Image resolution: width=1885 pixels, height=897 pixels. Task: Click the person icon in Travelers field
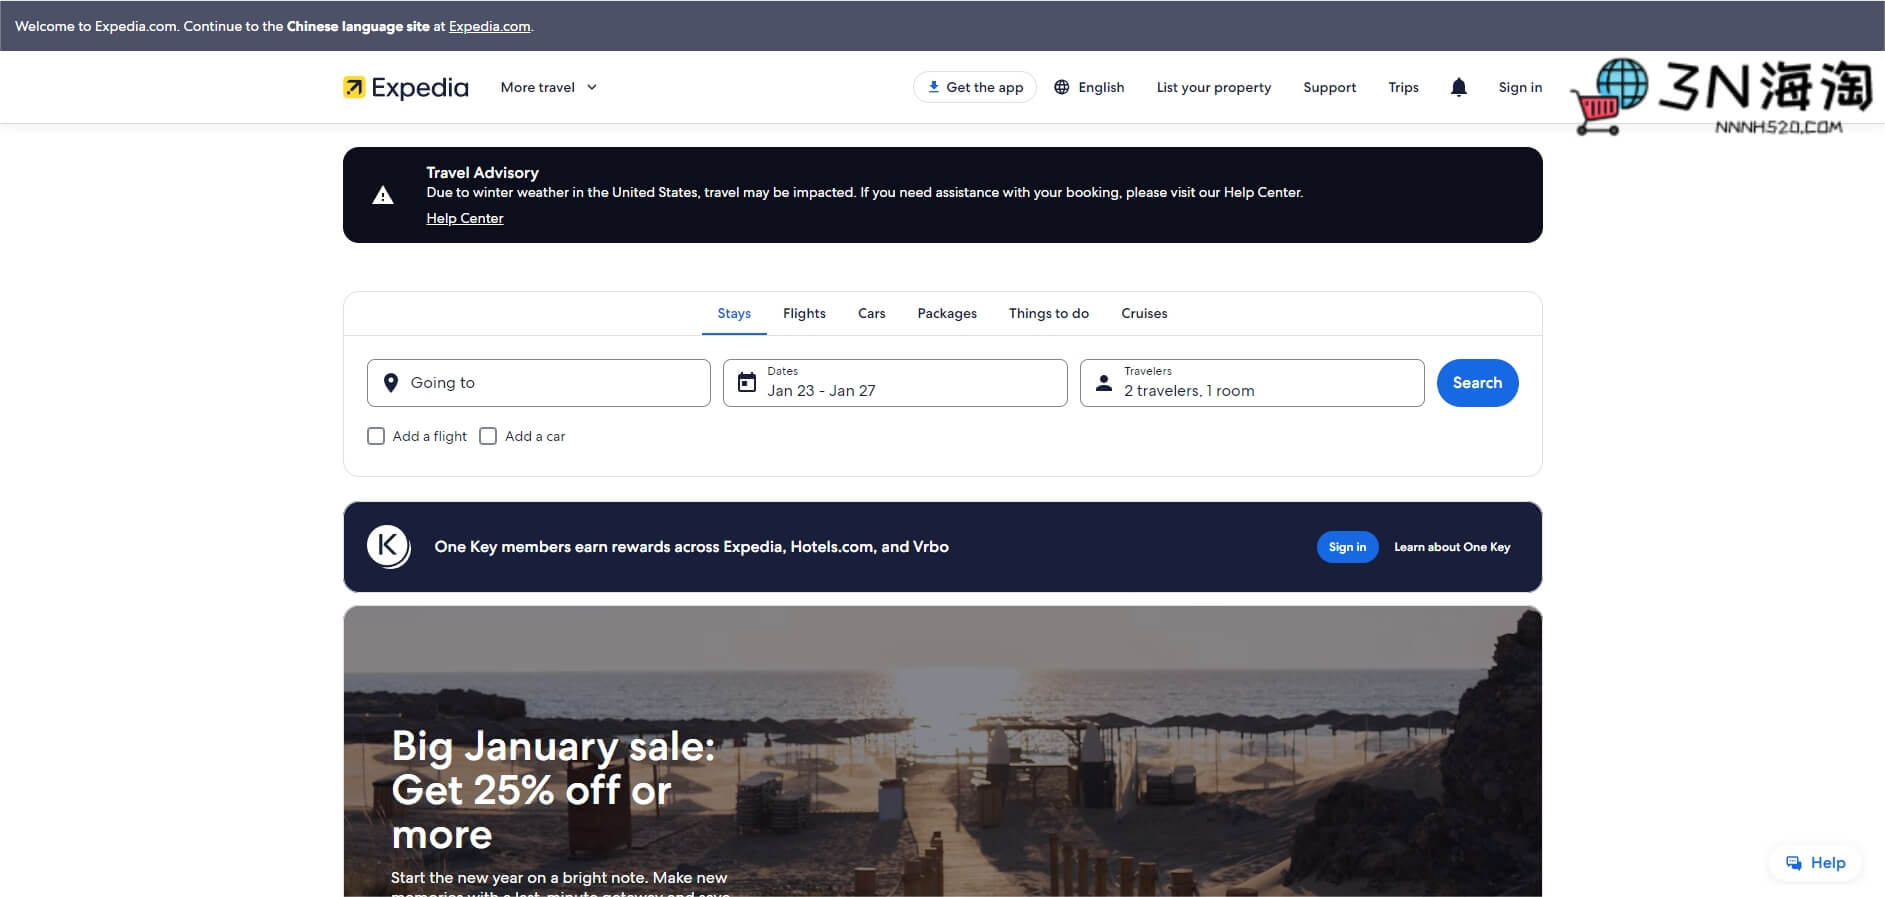point(1104,382)
